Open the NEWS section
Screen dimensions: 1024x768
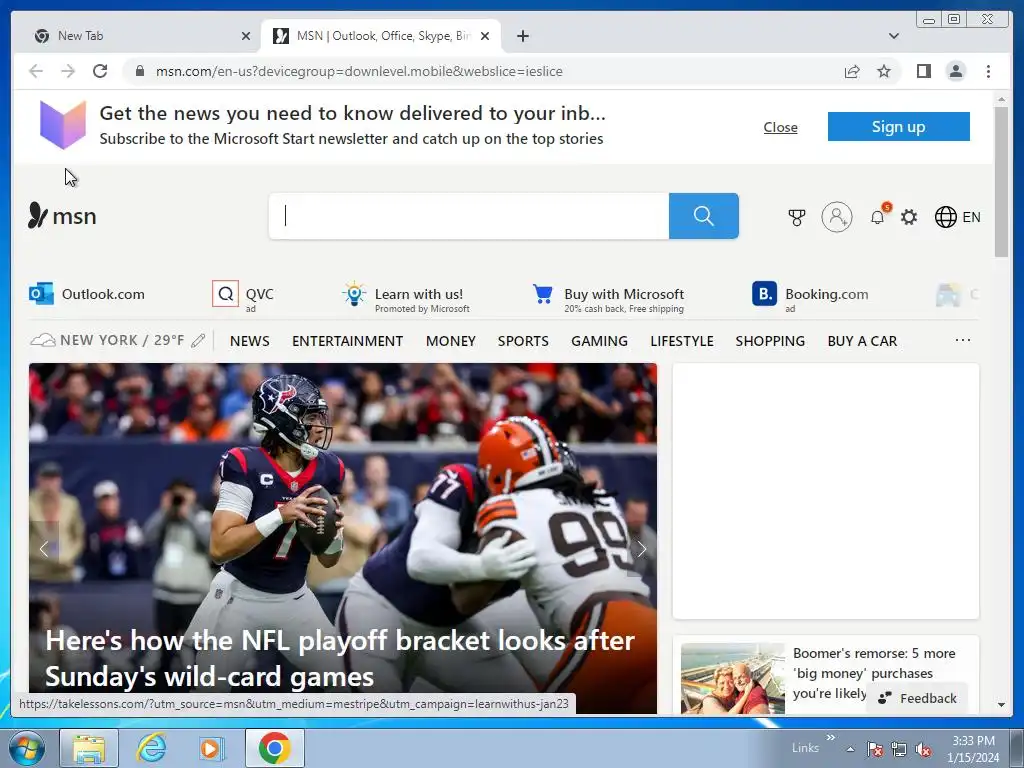pyautogui.click(x=249, y=341)
